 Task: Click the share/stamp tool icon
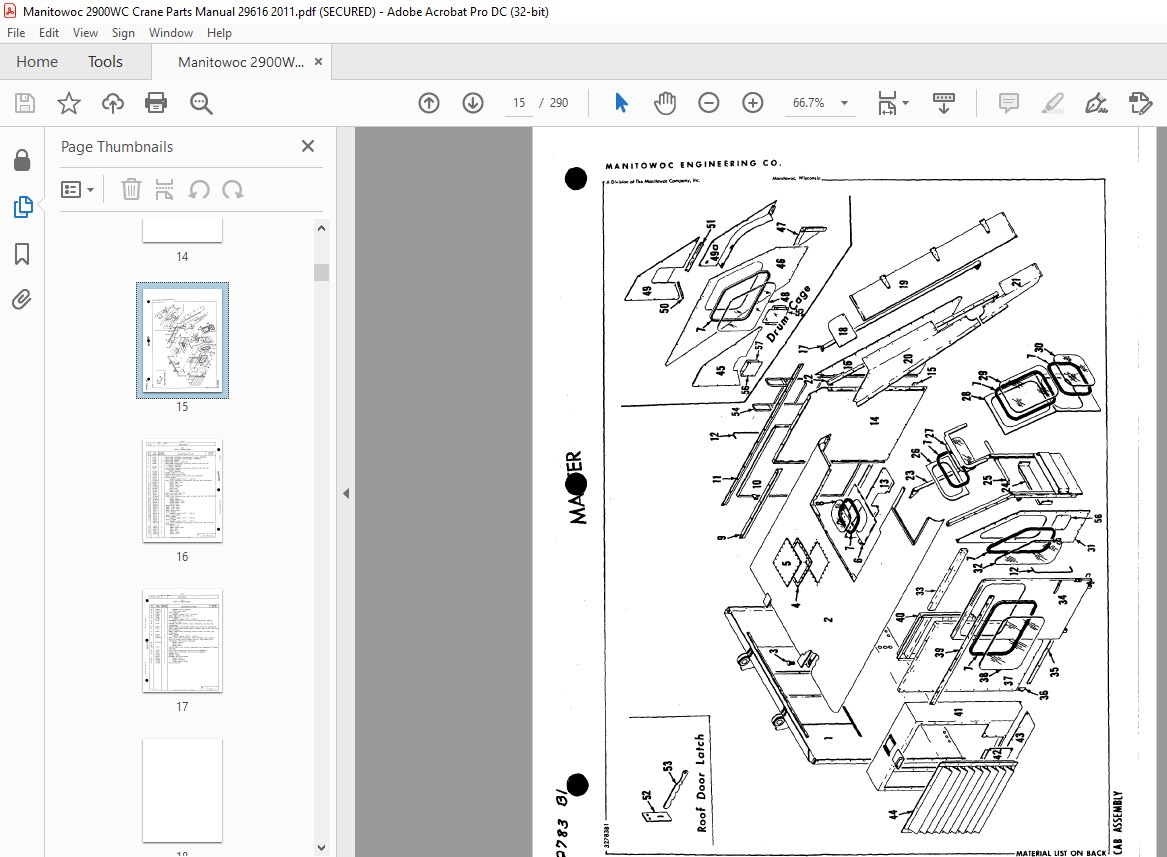click(1140, 103)
